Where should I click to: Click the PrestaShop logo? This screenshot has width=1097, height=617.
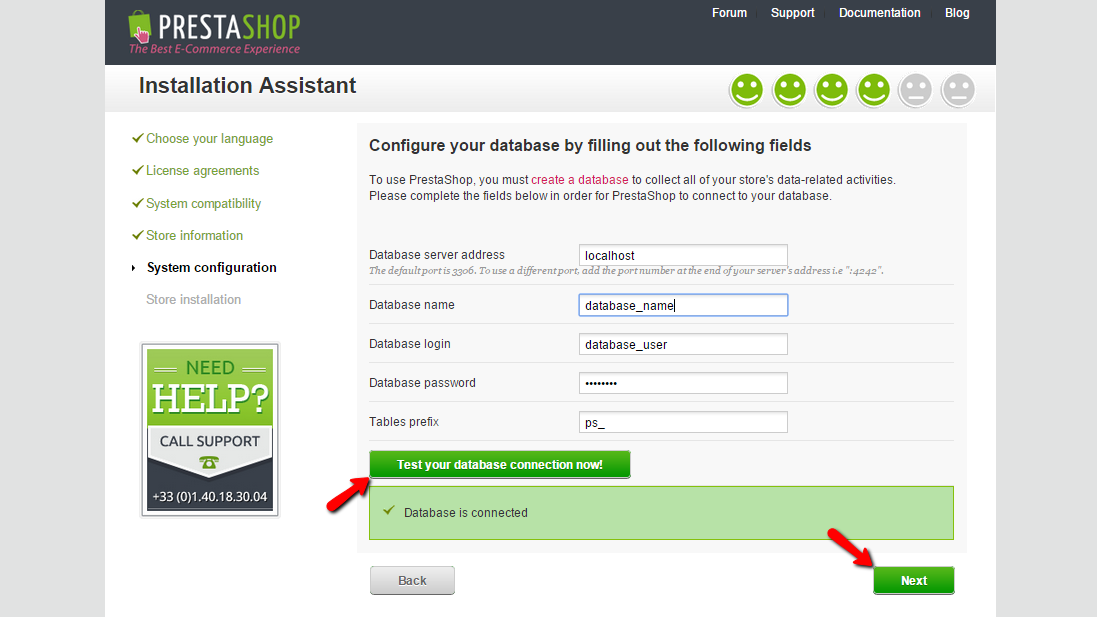click(214, 33)
